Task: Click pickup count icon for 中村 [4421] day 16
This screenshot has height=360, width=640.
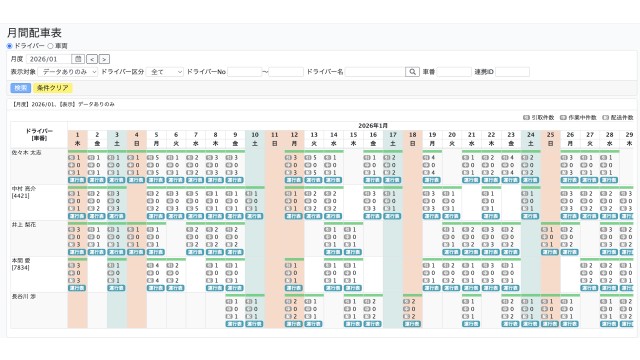Action: (x=367, y=193)
